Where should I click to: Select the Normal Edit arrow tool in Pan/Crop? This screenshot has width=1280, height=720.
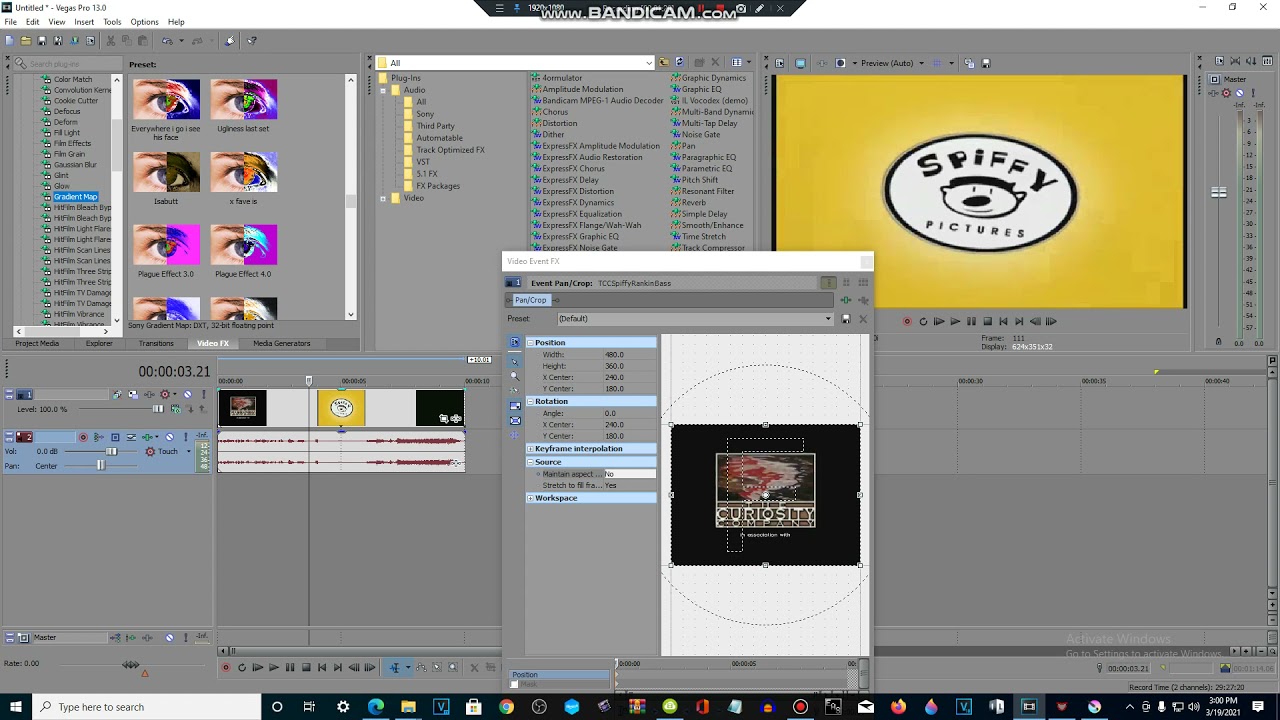pyautogui.click(x=514, y=362)
